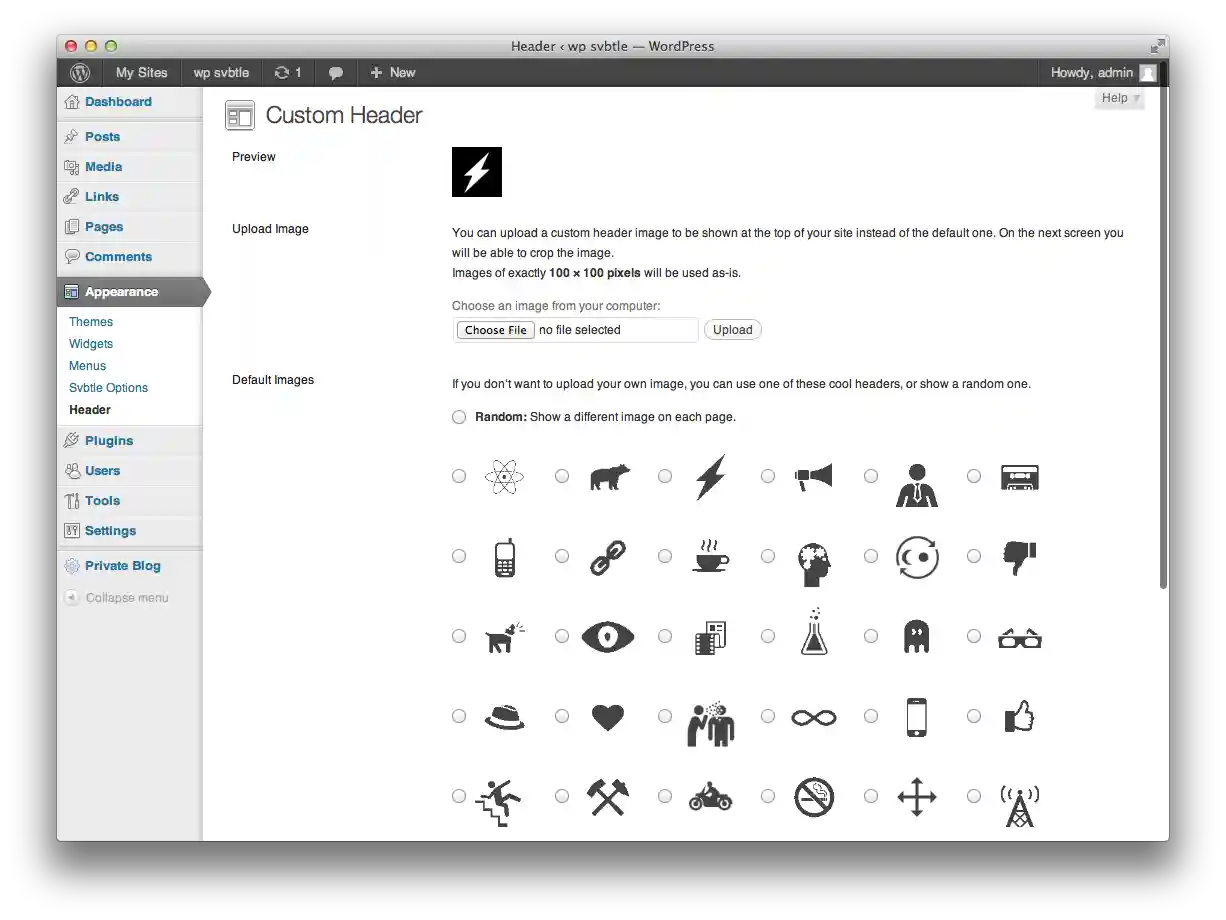This screenshot has height=920, width=1226.
Task: Click the Choose File button
Action: tap(496, 330)
